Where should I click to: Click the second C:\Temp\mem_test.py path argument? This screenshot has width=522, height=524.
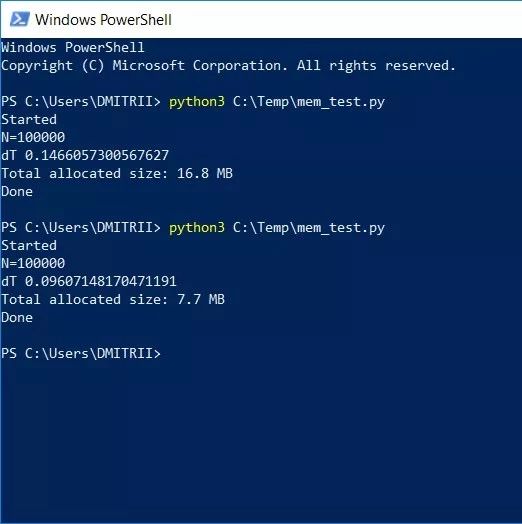(309, 228)
